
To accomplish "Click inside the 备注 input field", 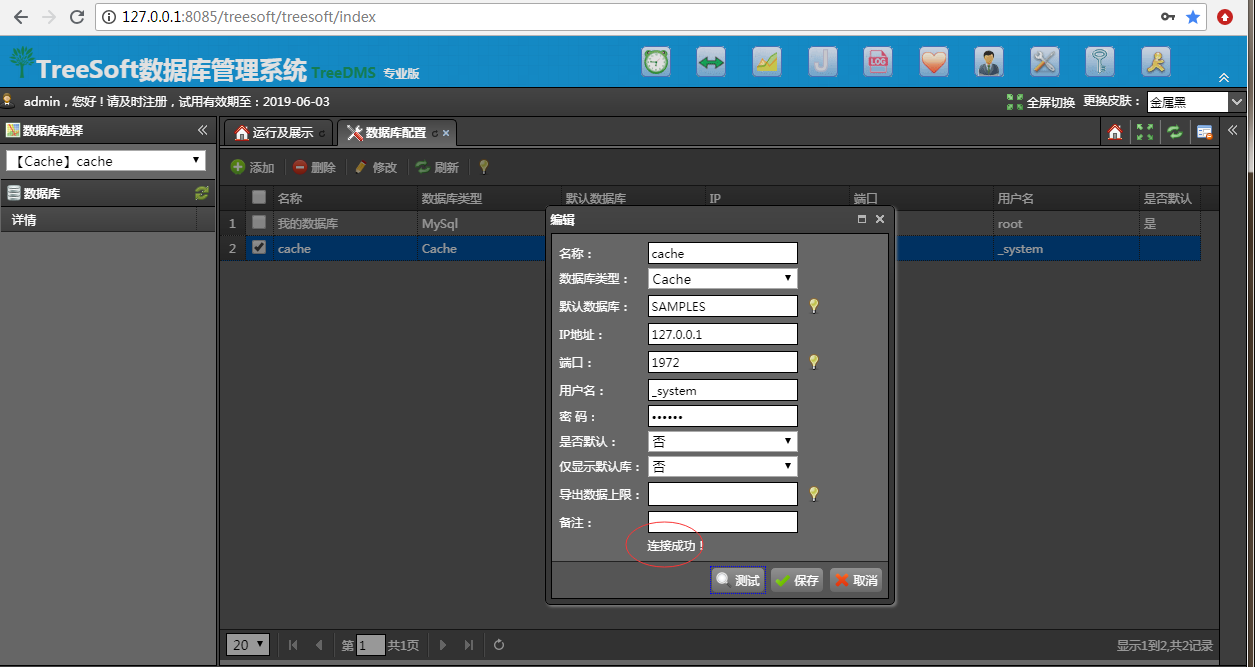I will click(722, 521).
